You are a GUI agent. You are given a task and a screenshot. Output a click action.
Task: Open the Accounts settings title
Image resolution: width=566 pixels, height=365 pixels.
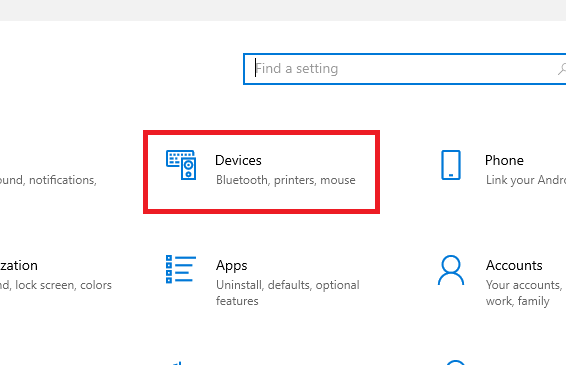[514, 265]
